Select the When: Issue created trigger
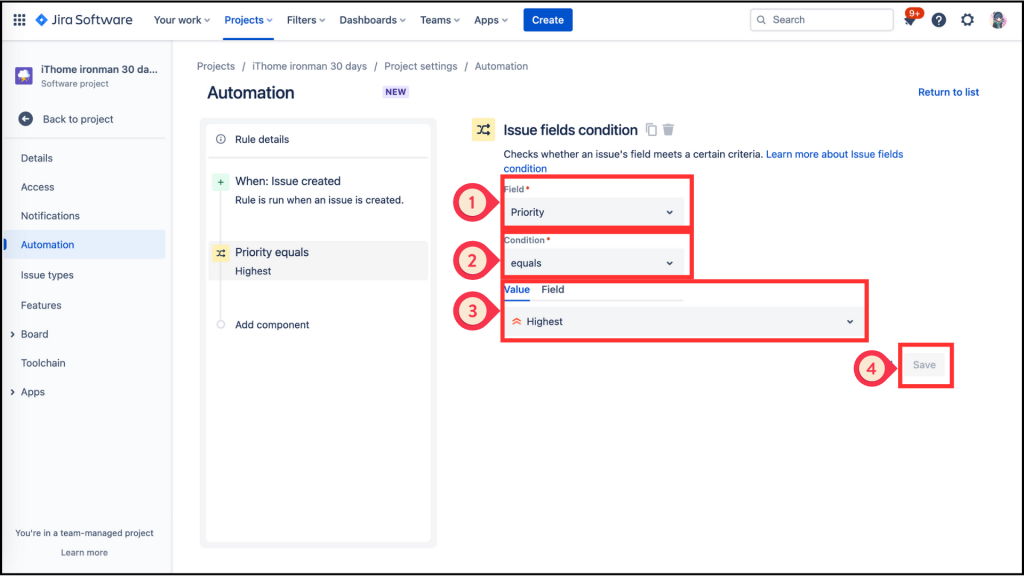 pyautogui.click(x=318, y=190)
